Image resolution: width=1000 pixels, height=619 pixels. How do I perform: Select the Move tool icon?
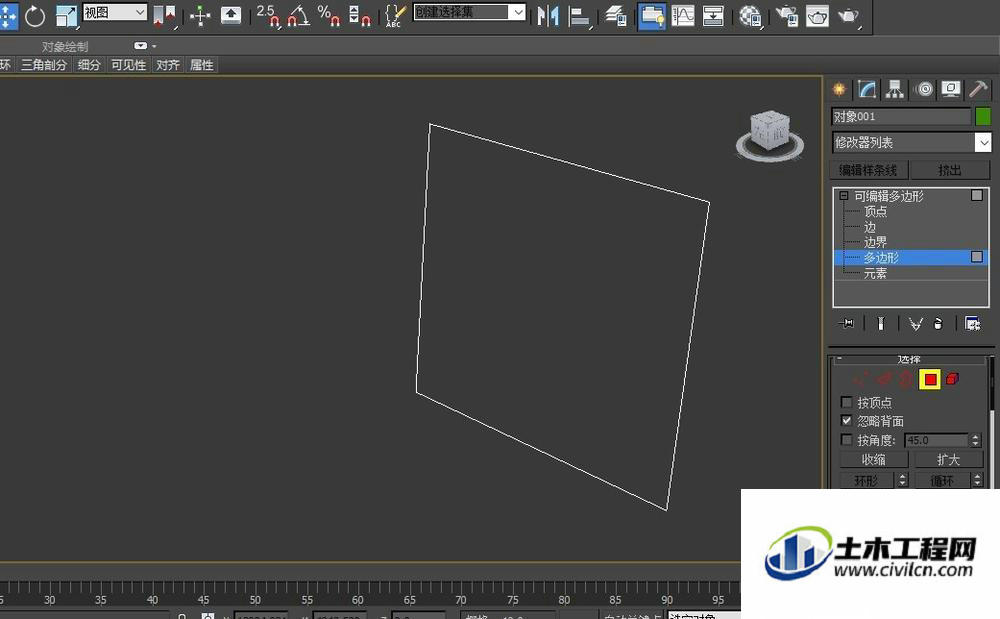click(8, 15)
